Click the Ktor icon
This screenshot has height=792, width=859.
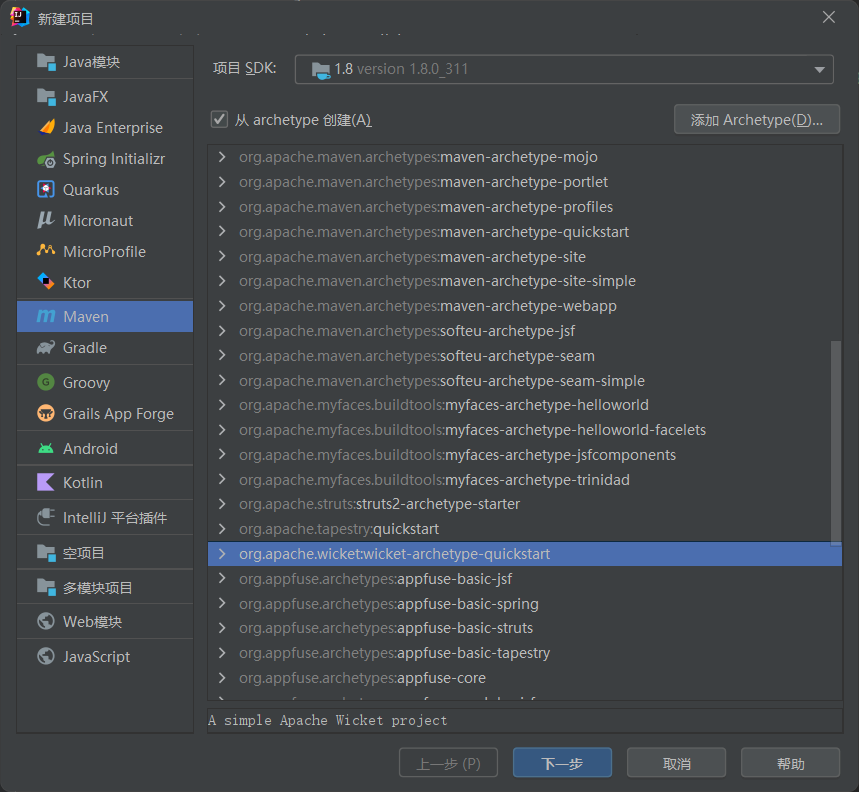click(46, 282)
